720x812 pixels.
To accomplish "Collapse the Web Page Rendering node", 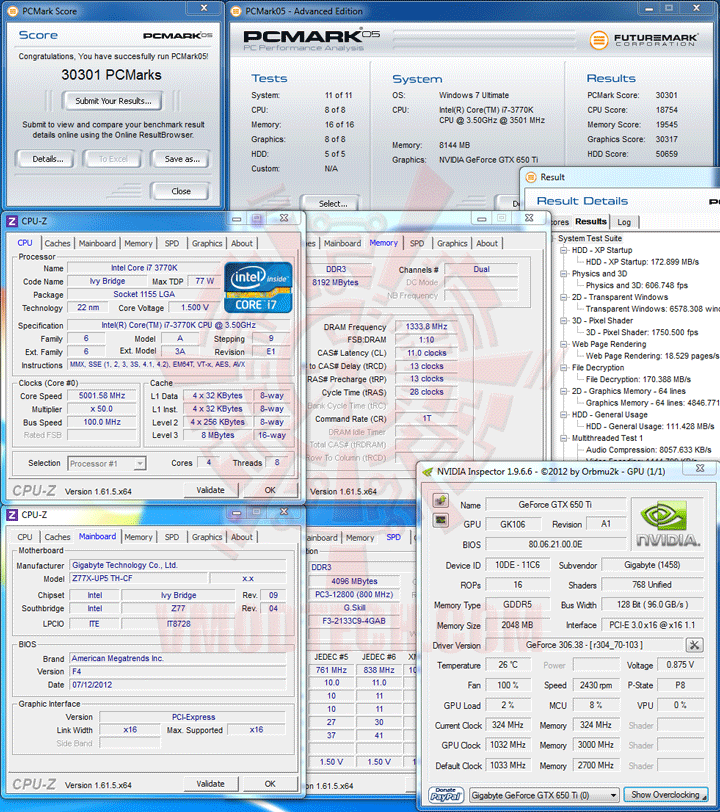I will point(564,344).
